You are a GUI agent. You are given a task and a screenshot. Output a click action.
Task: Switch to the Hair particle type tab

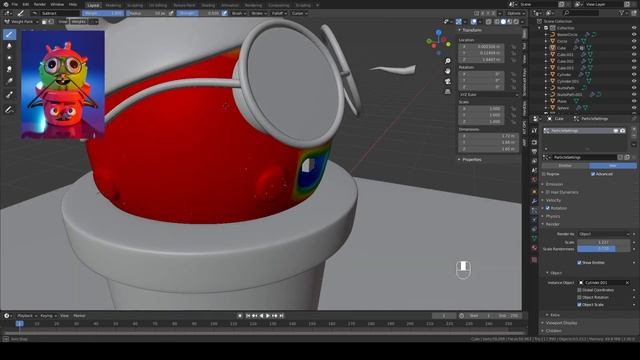[613, 165]
